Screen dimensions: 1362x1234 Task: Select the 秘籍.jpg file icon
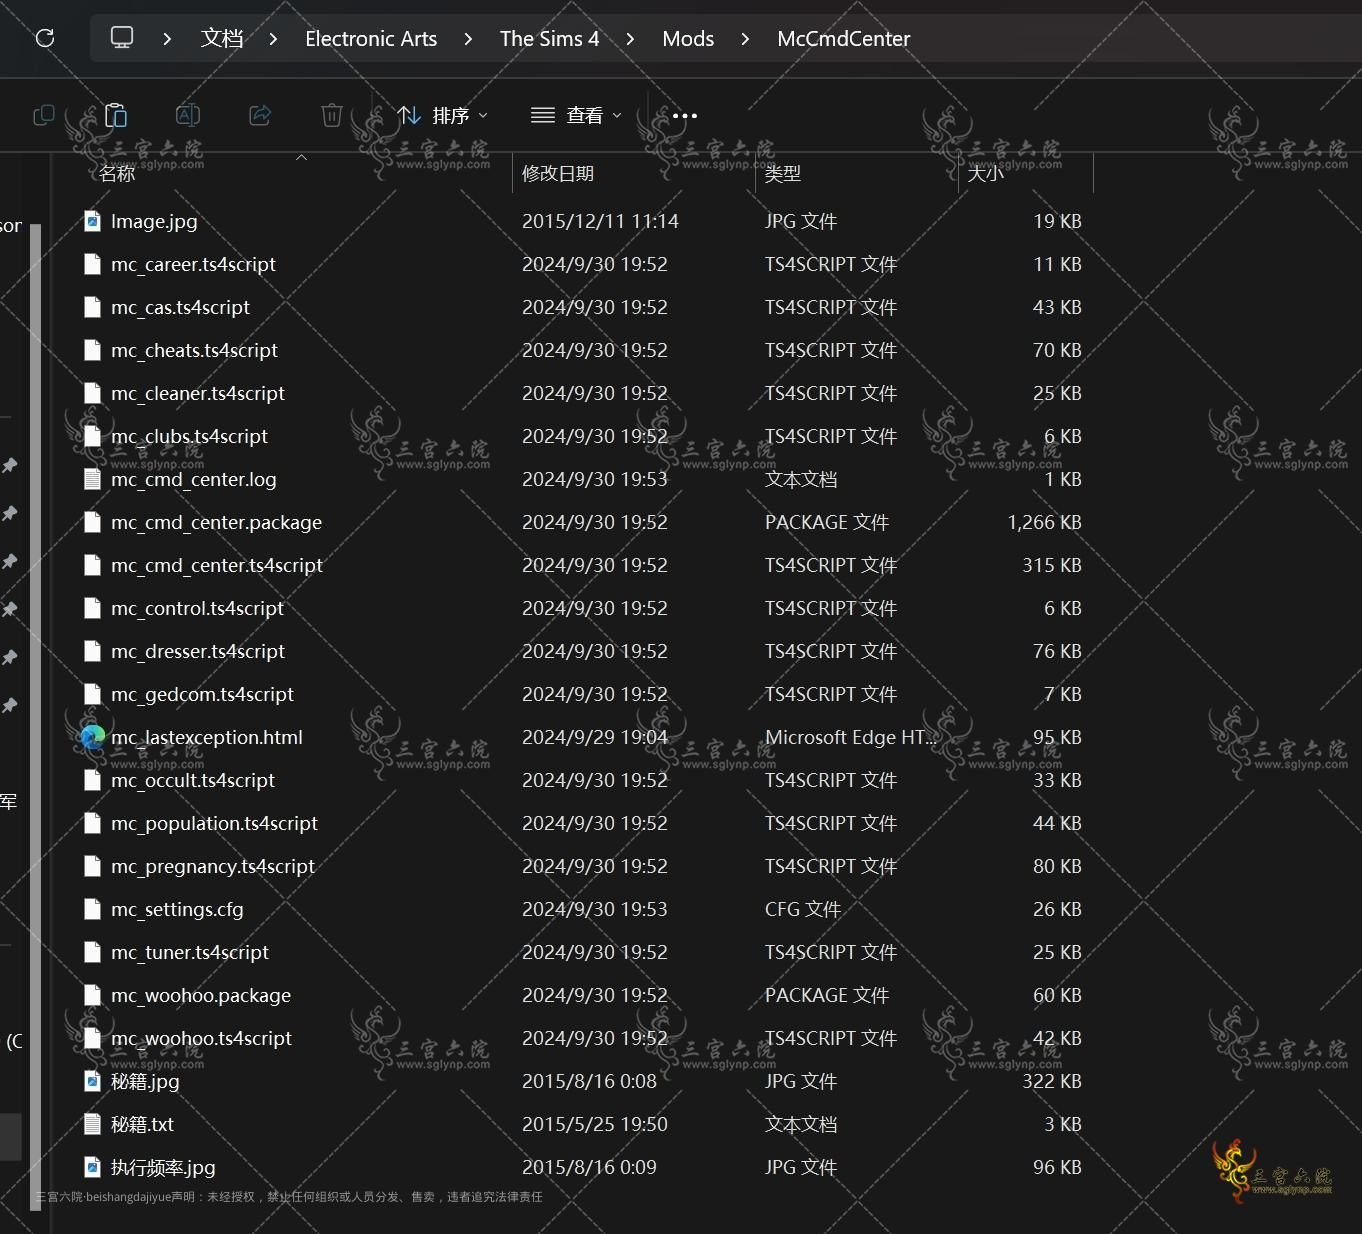92,1081
